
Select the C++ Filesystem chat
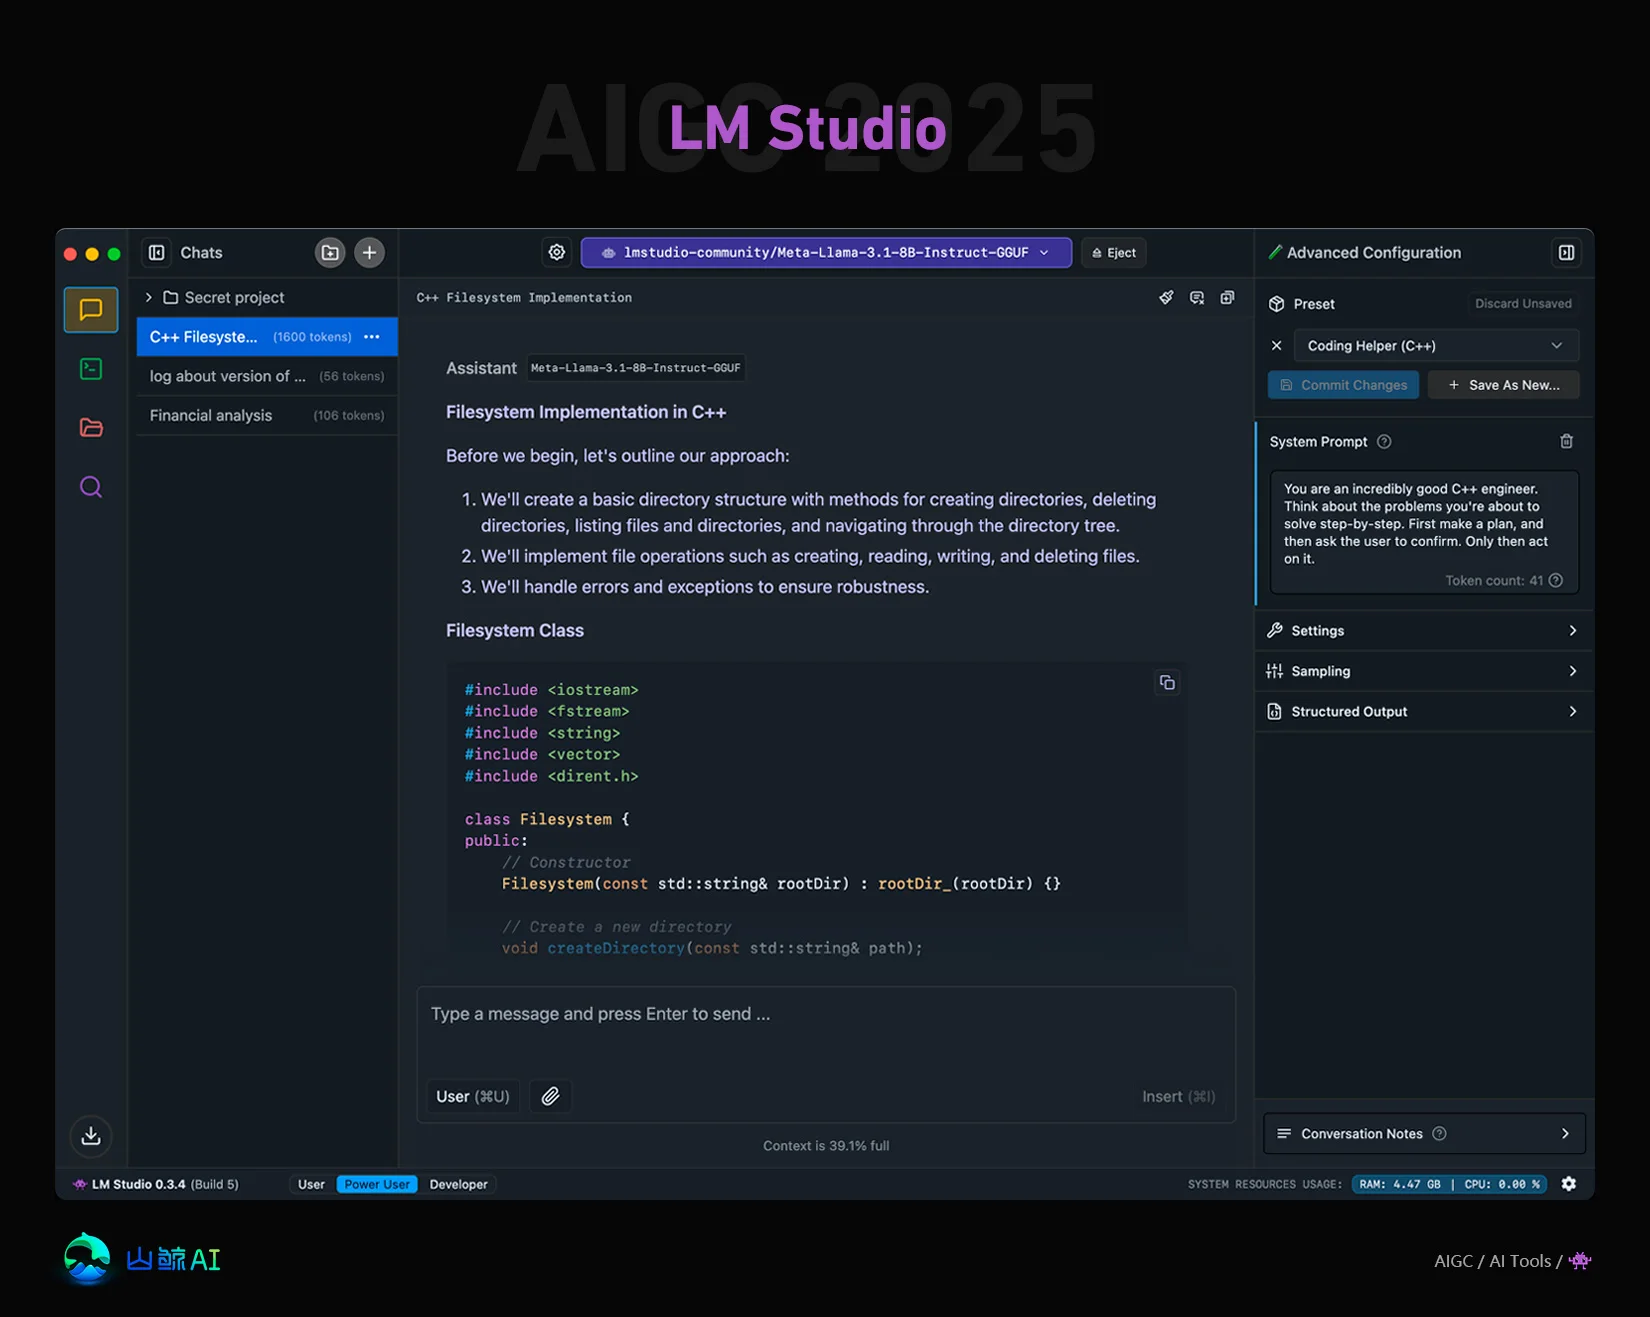coord(267,337)
